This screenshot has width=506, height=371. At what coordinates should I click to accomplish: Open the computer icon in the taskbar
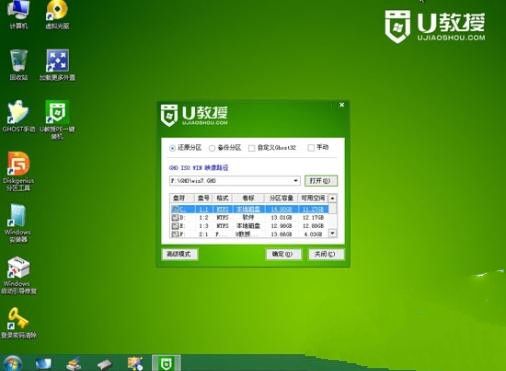43,364
